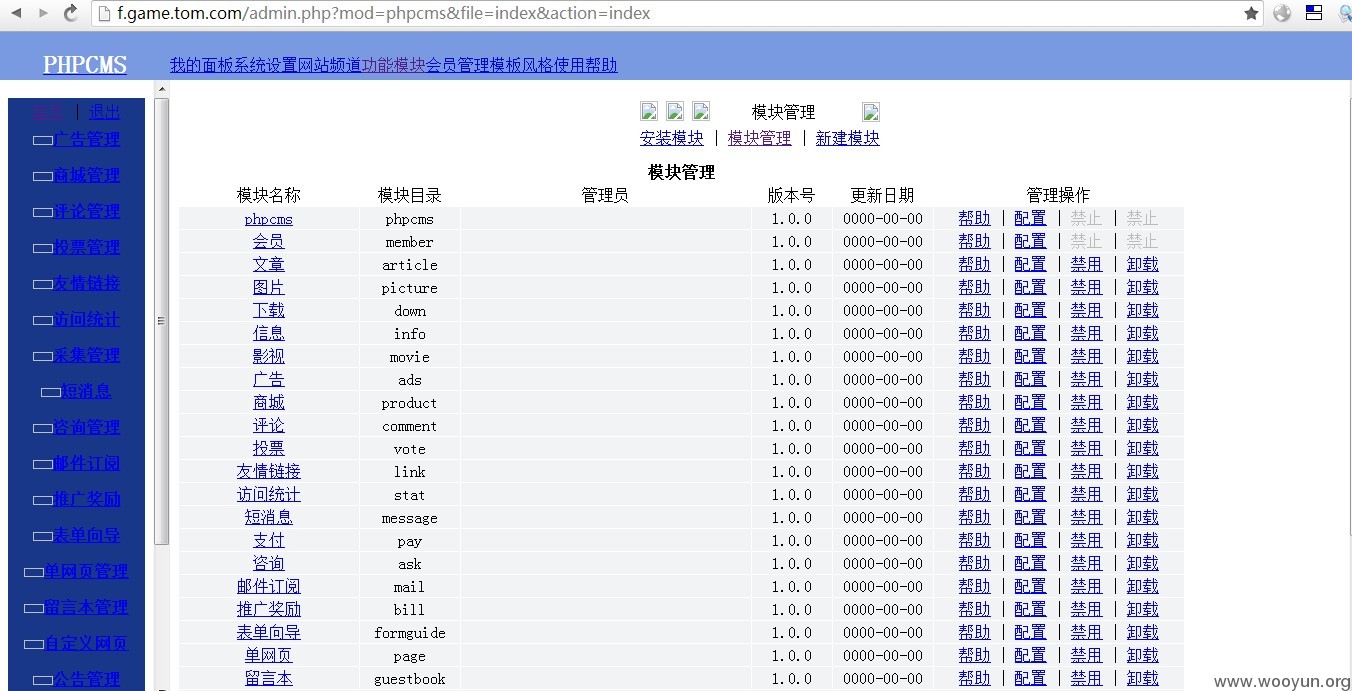The image size is (1352, 691).
Task: Click the broken image right of 模块管理 title
Action: coord(871,111)
